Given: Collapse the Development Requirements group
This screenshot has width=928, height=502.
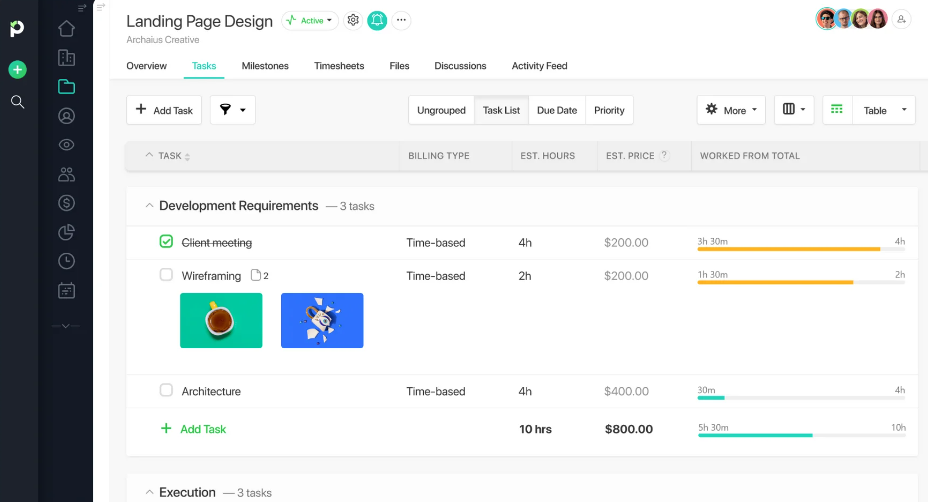Looking at the screenshot, I should coord(150,206).
